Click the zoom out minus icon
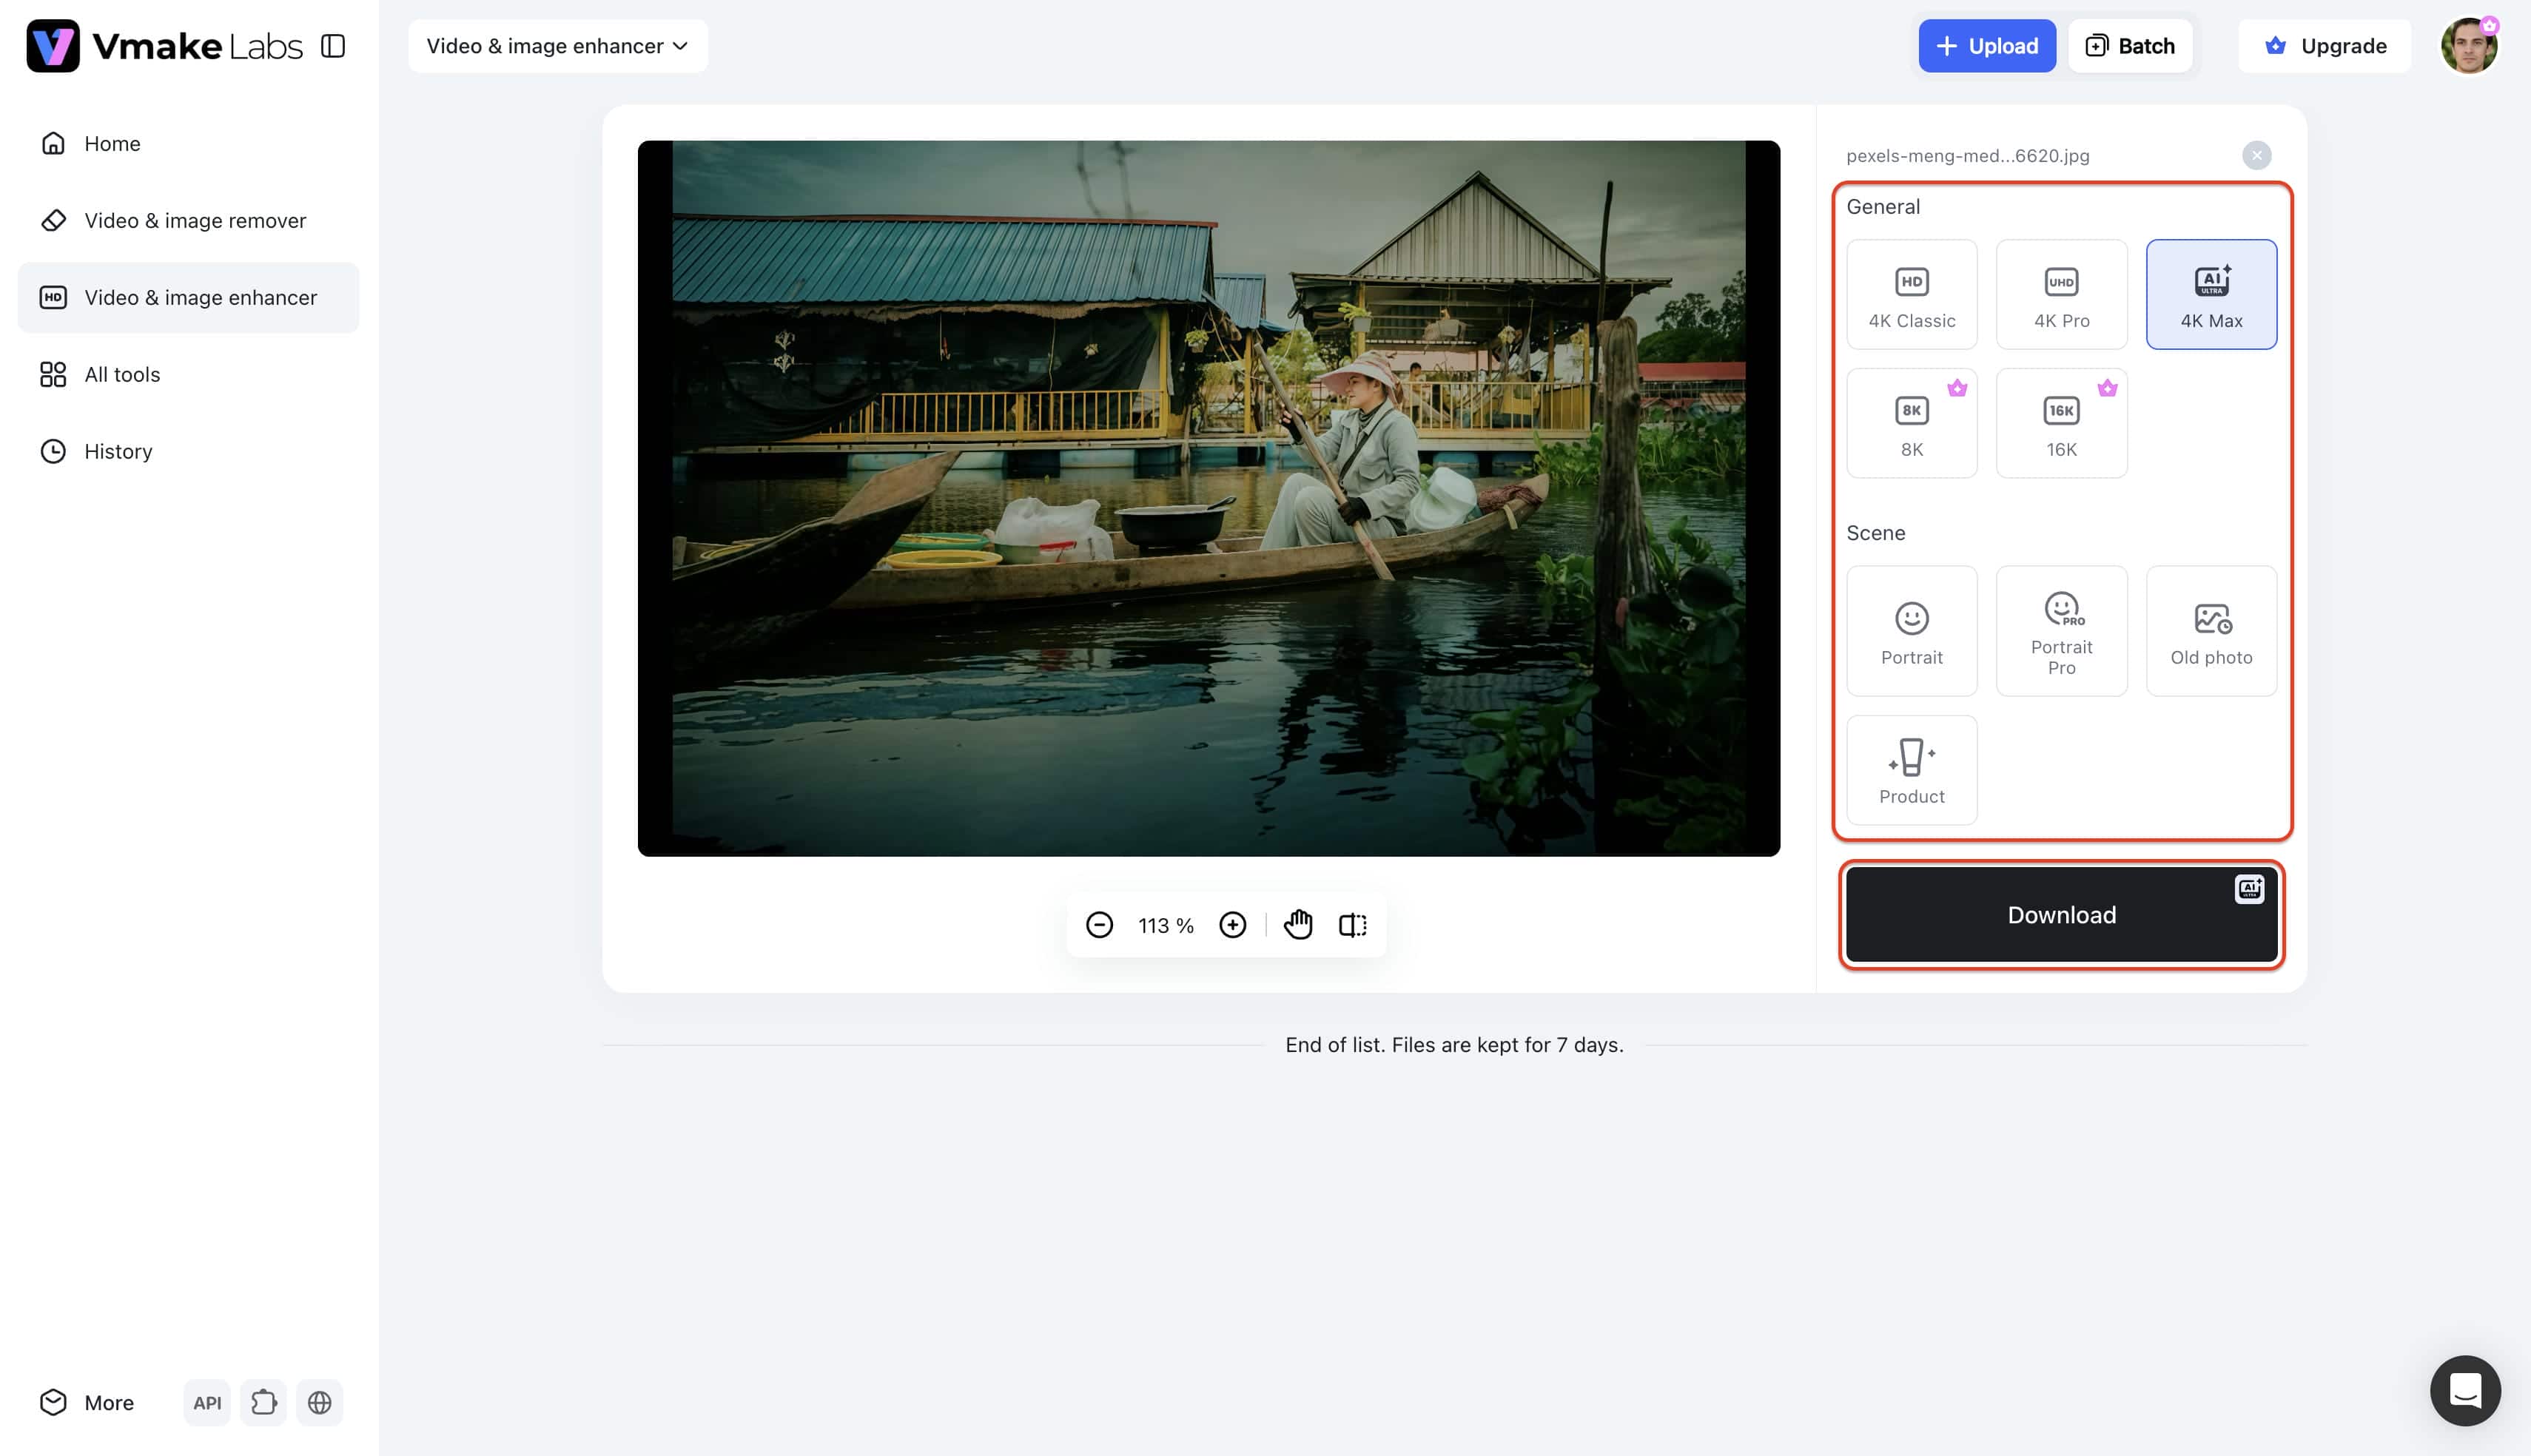The height and width of the screenshot is (1456, 2531). pos(1099,925)
